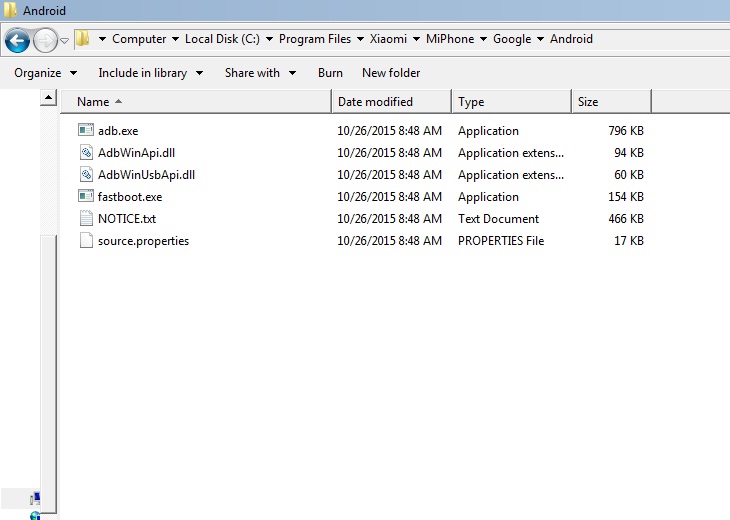Viewport: 730px width, 520px height.
Task: Expand the arrow after Computer breadcrumb
Action: point(176,39)
